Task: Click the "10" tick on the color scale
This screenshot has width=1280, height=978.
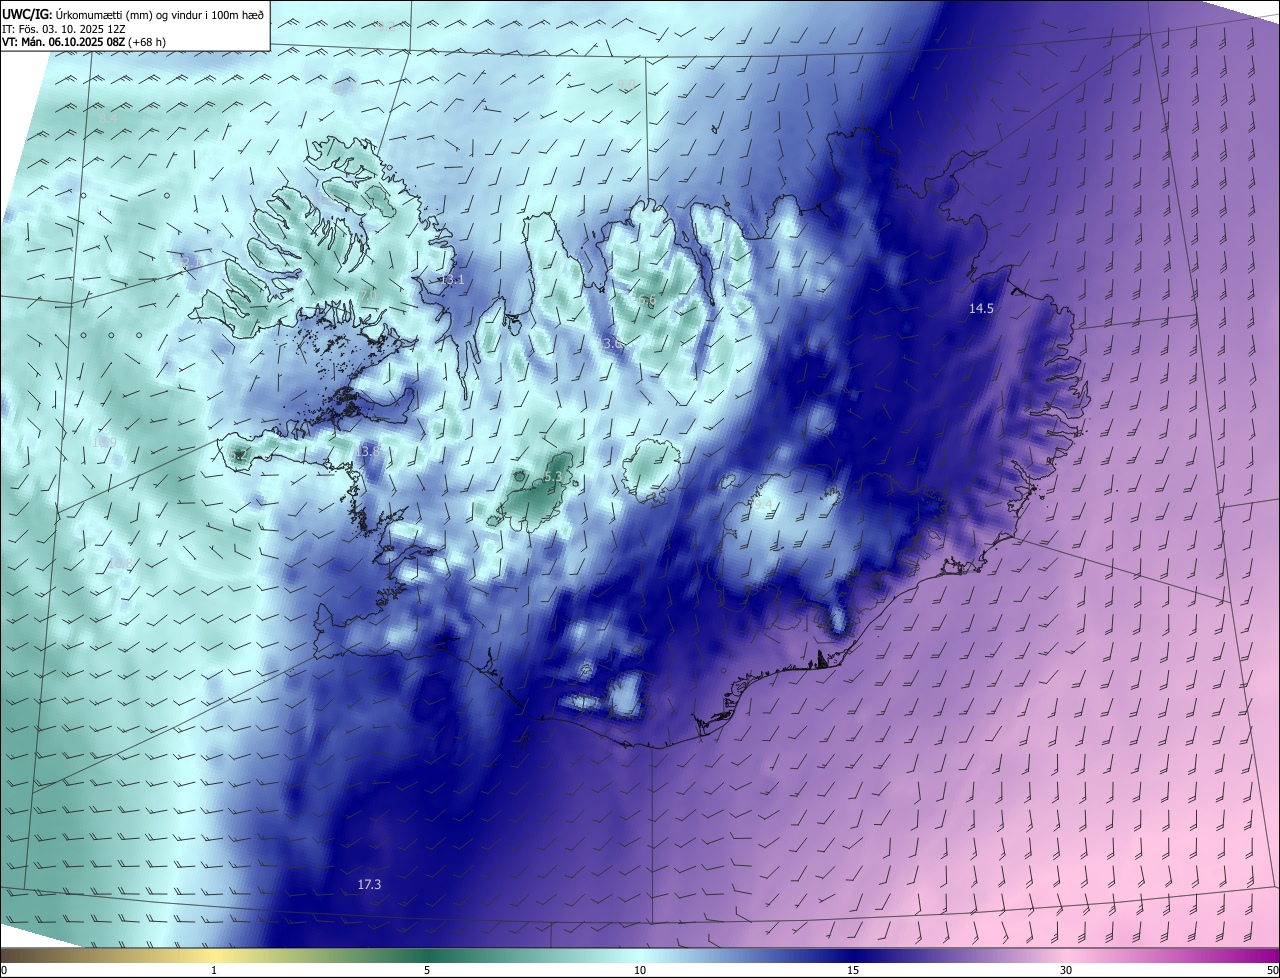Action: pos(640,970)
